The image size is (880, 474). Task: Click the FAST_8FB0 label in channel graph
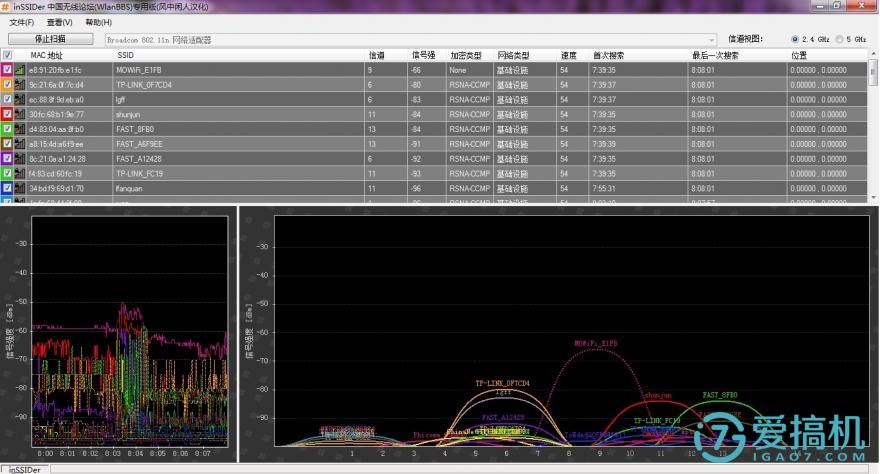(719, 395)
